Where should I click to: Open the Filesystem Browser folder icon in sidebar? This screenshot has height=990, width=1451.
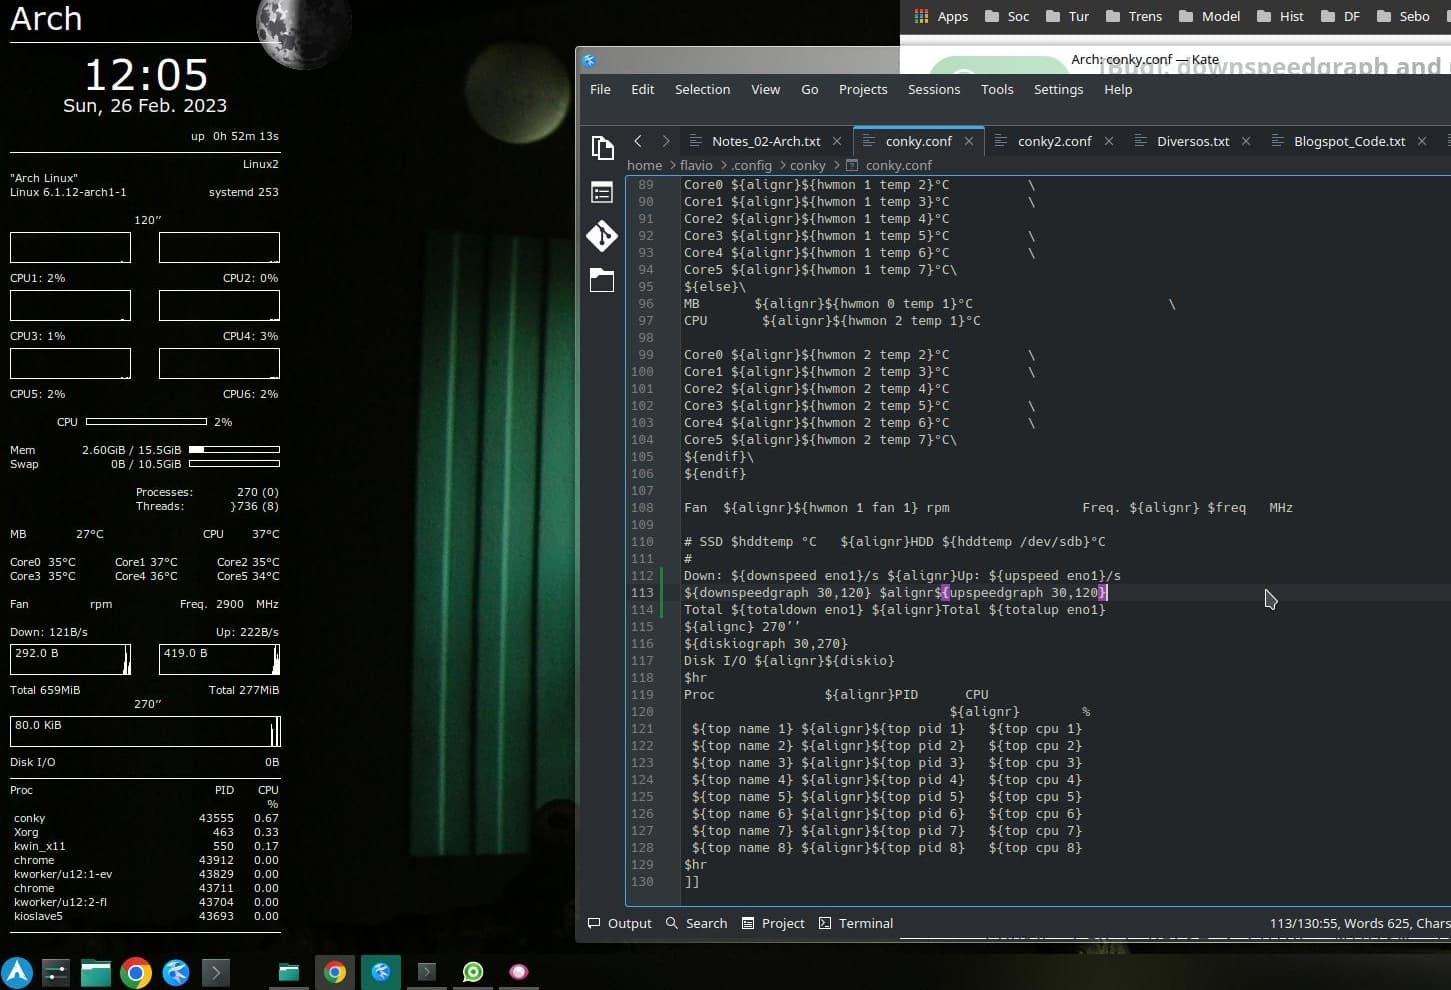point(602,280)
